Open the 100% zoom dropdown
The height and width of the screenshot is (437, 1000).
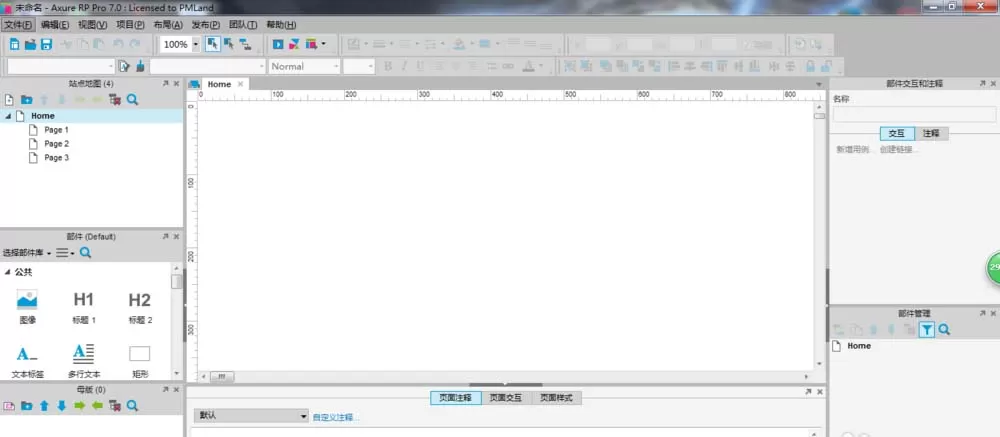[x=195, y=45]
